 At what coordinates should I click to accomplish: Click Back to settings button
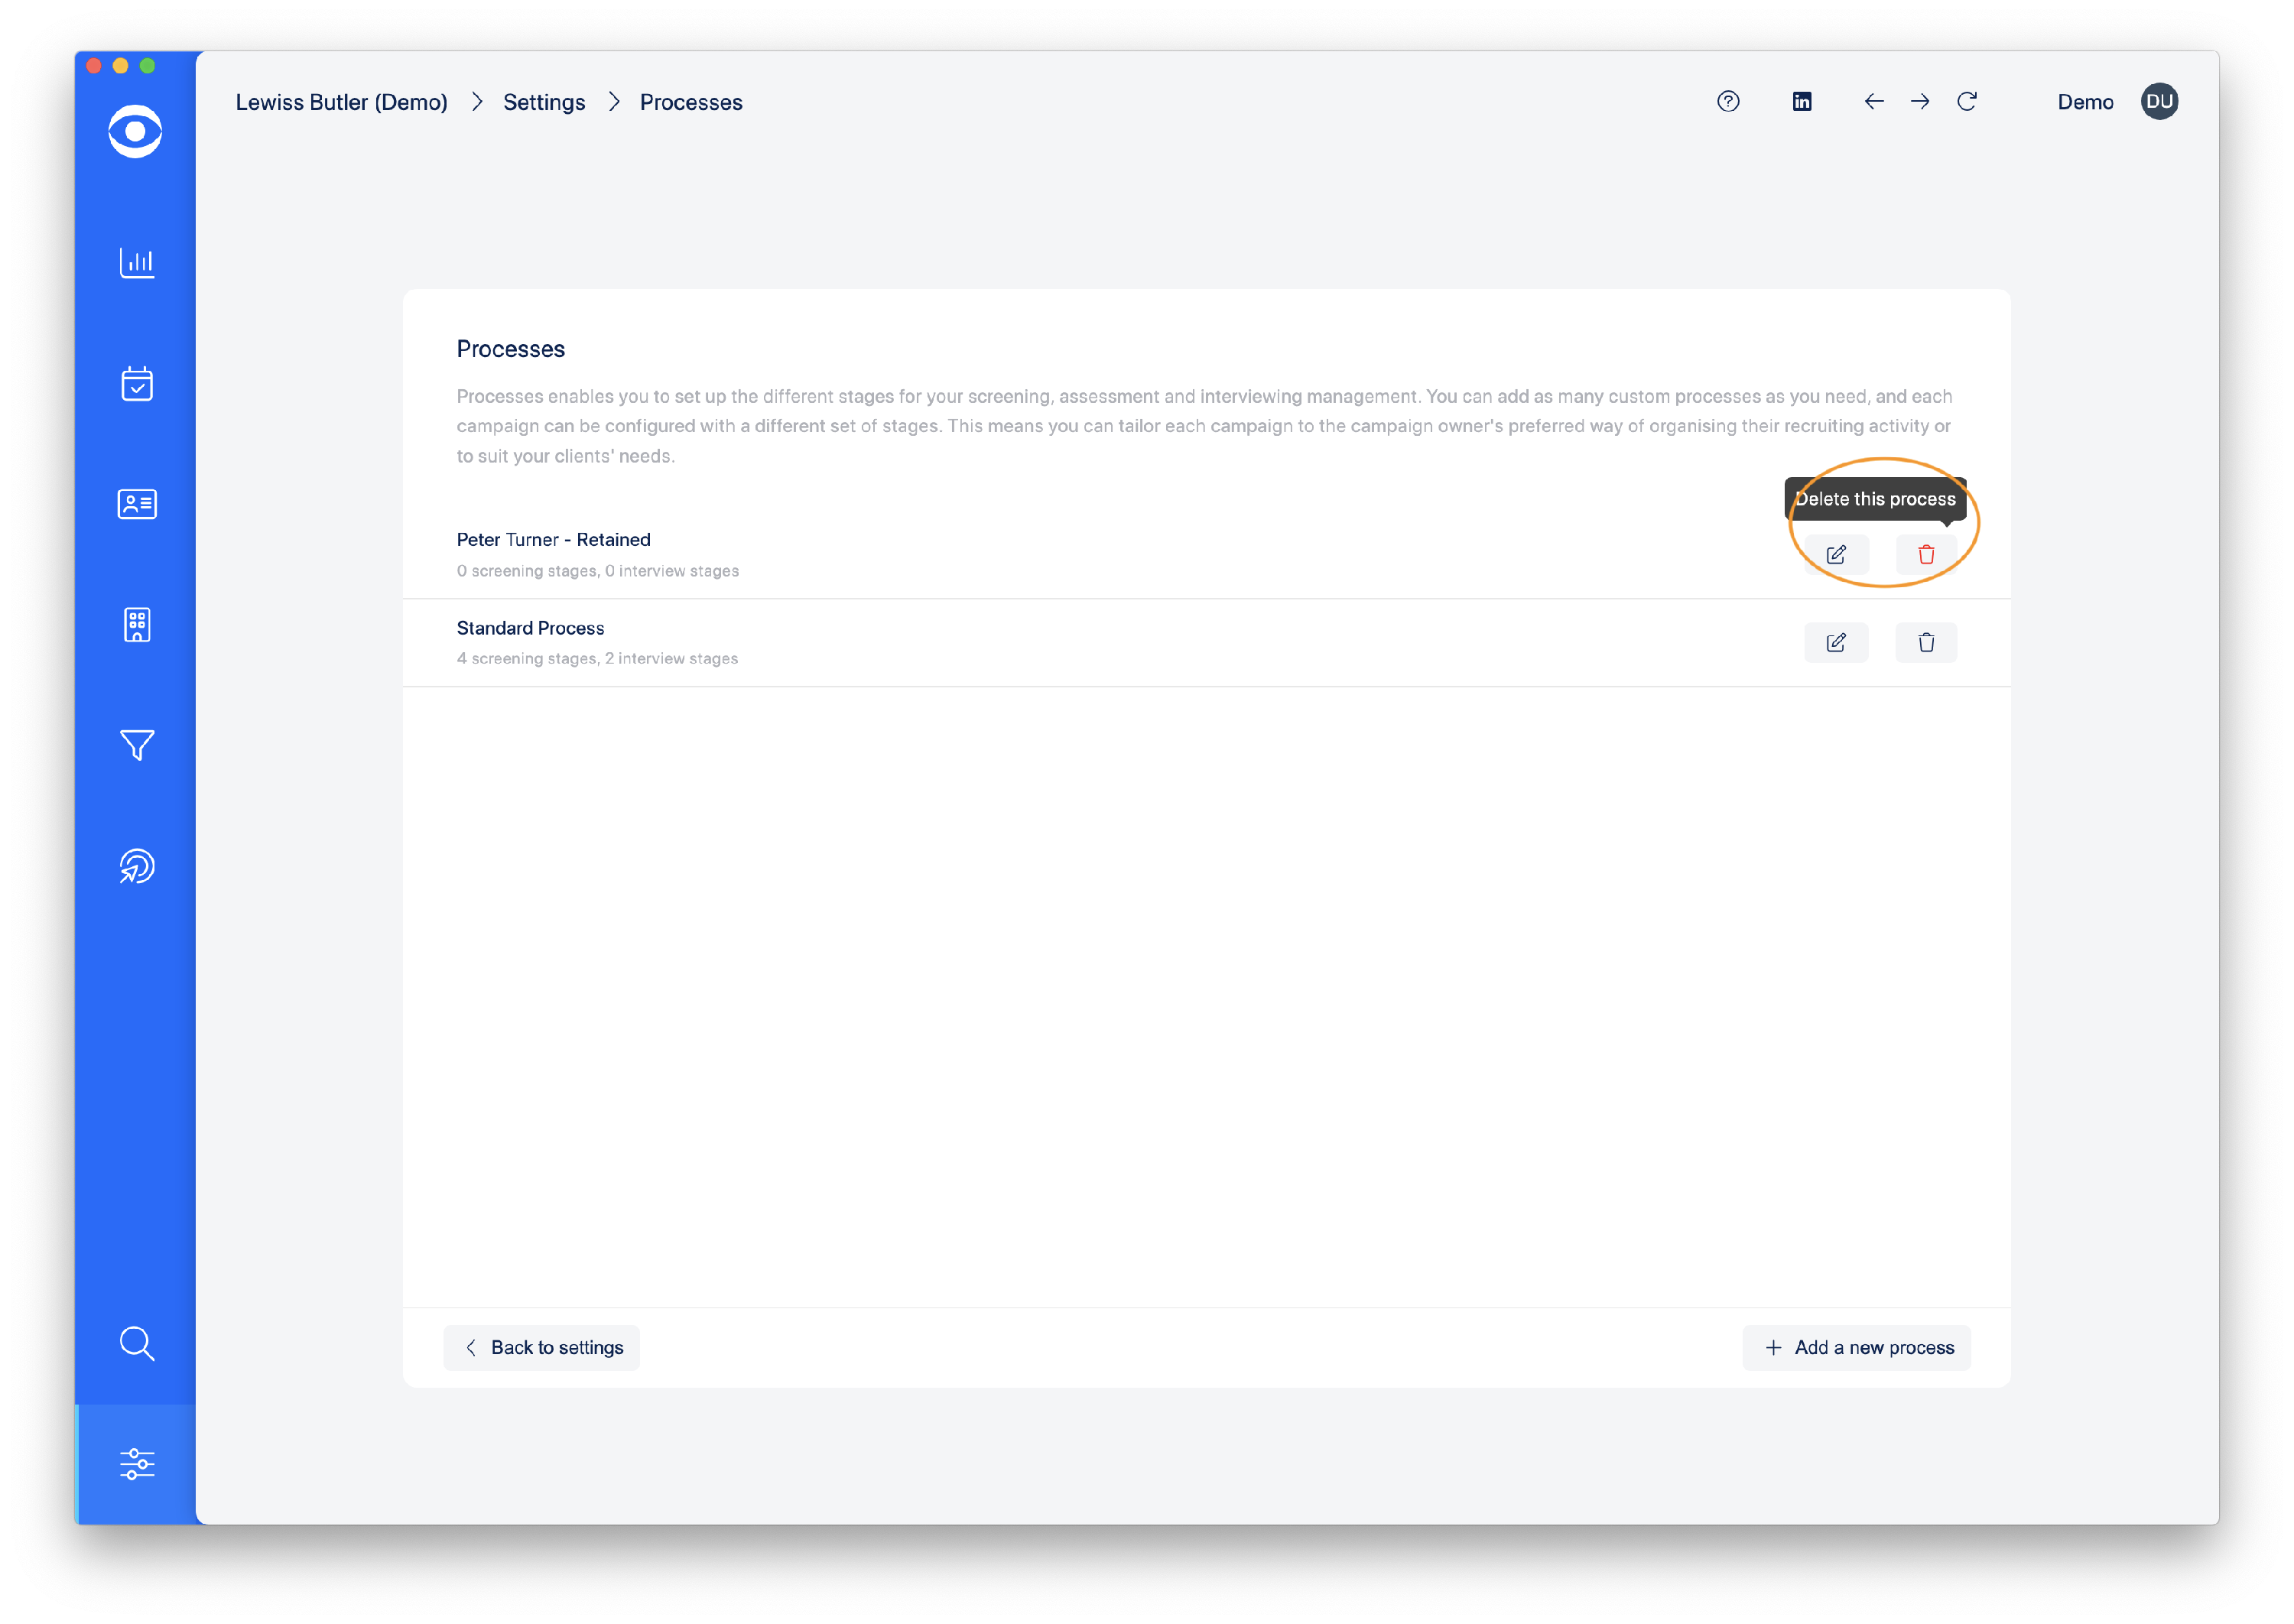(x=542, y=1348)
